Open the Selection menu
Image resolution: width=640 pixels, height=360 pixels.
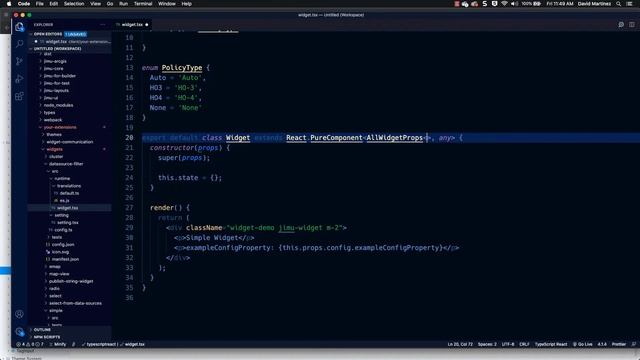(74, 4)
